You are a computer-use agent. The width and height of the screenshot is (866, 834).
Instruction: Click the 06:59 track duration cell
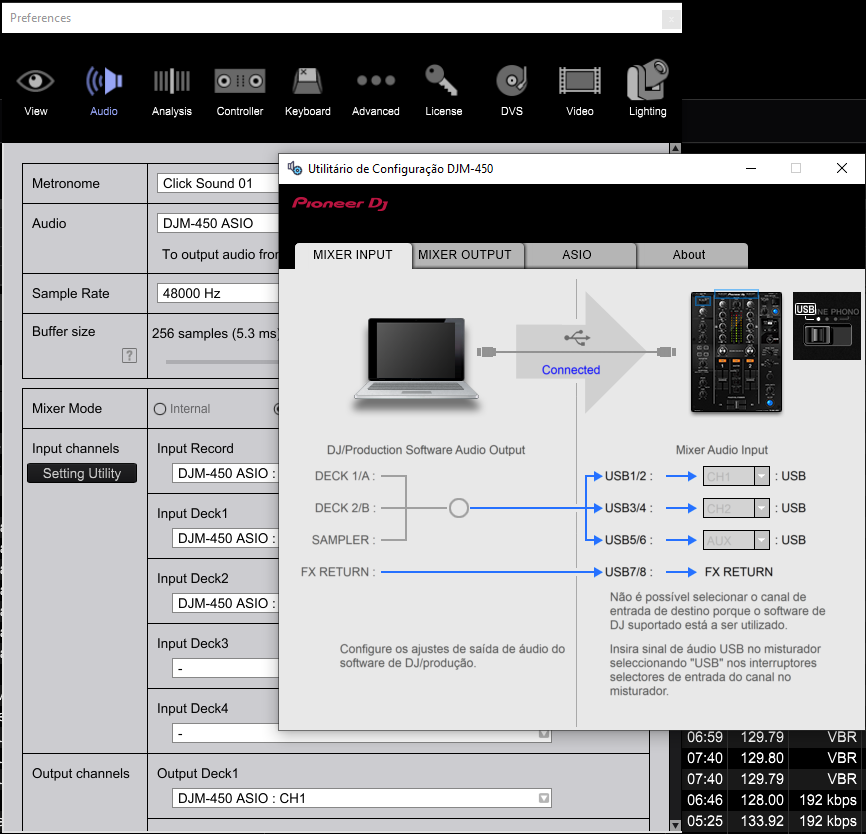(705, 737)
